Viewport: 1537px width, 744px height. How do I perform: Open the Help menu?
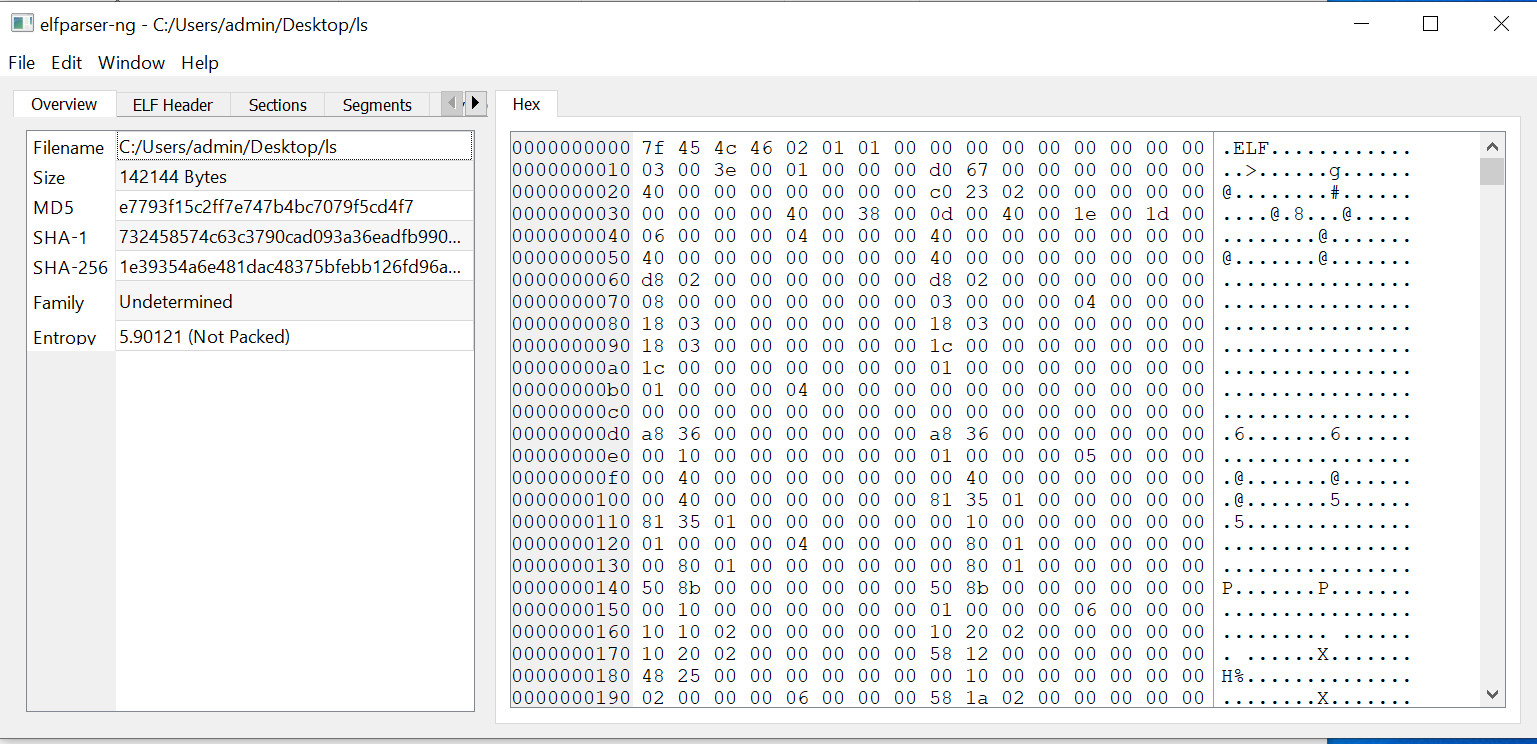tap(200, 63)
